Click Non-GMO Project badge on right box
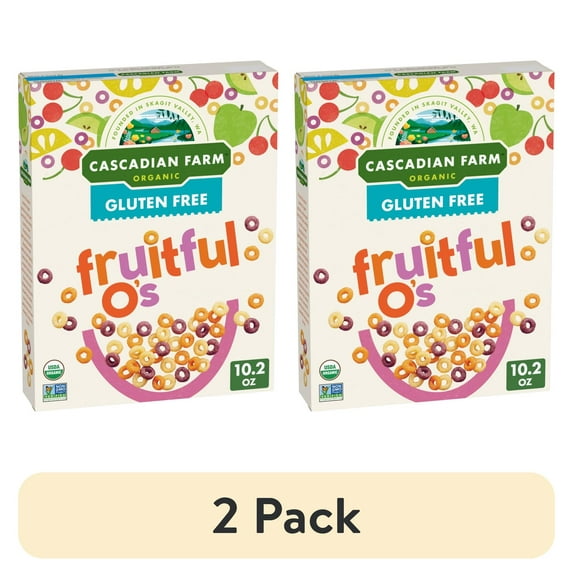Screen dimensions: 573x573 click(x=331, y=392)
